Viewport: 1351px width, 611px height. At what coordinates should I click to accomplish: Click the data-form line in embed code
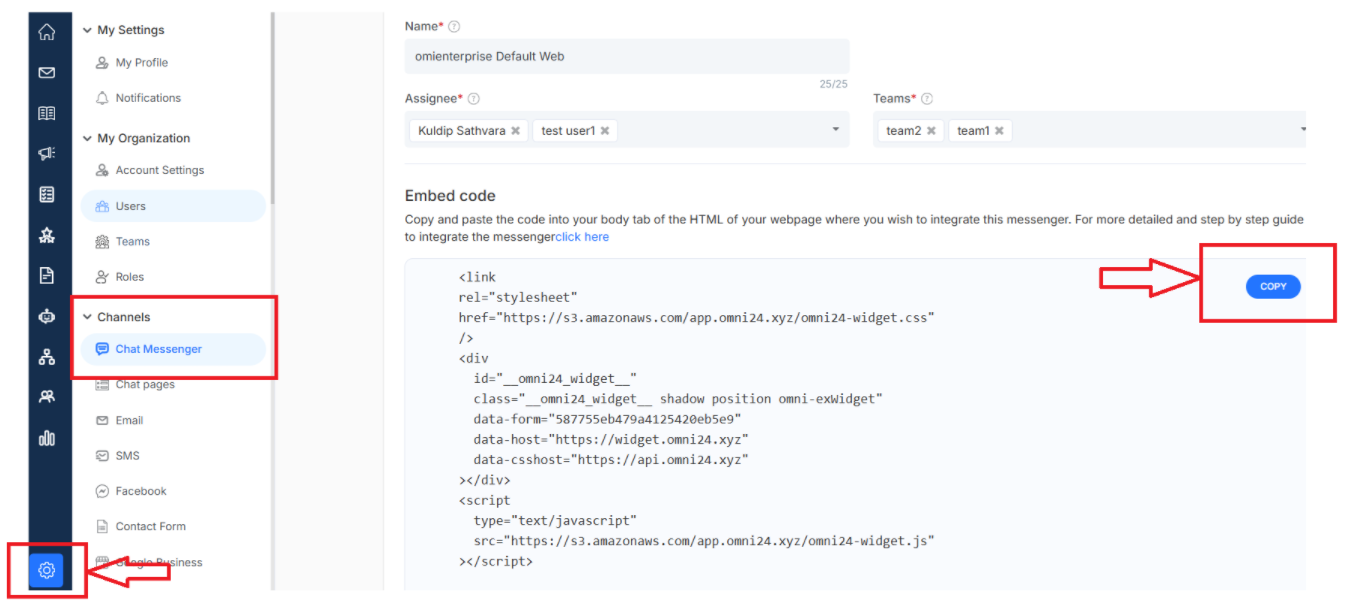[608, 419]
